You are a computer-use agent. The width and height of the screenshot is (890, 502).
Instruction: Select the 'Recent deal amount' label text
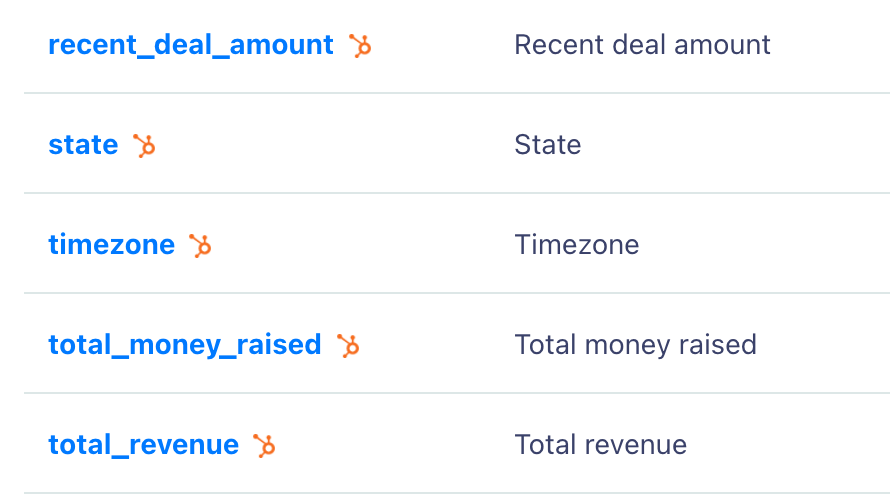(x=643, y=45)
